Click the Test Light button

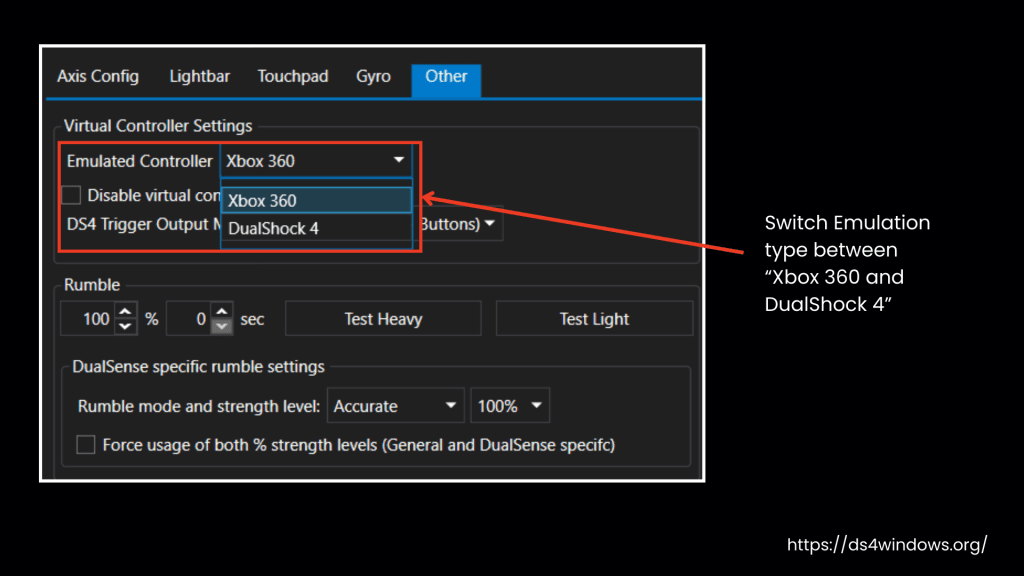[x=594, y=319]
